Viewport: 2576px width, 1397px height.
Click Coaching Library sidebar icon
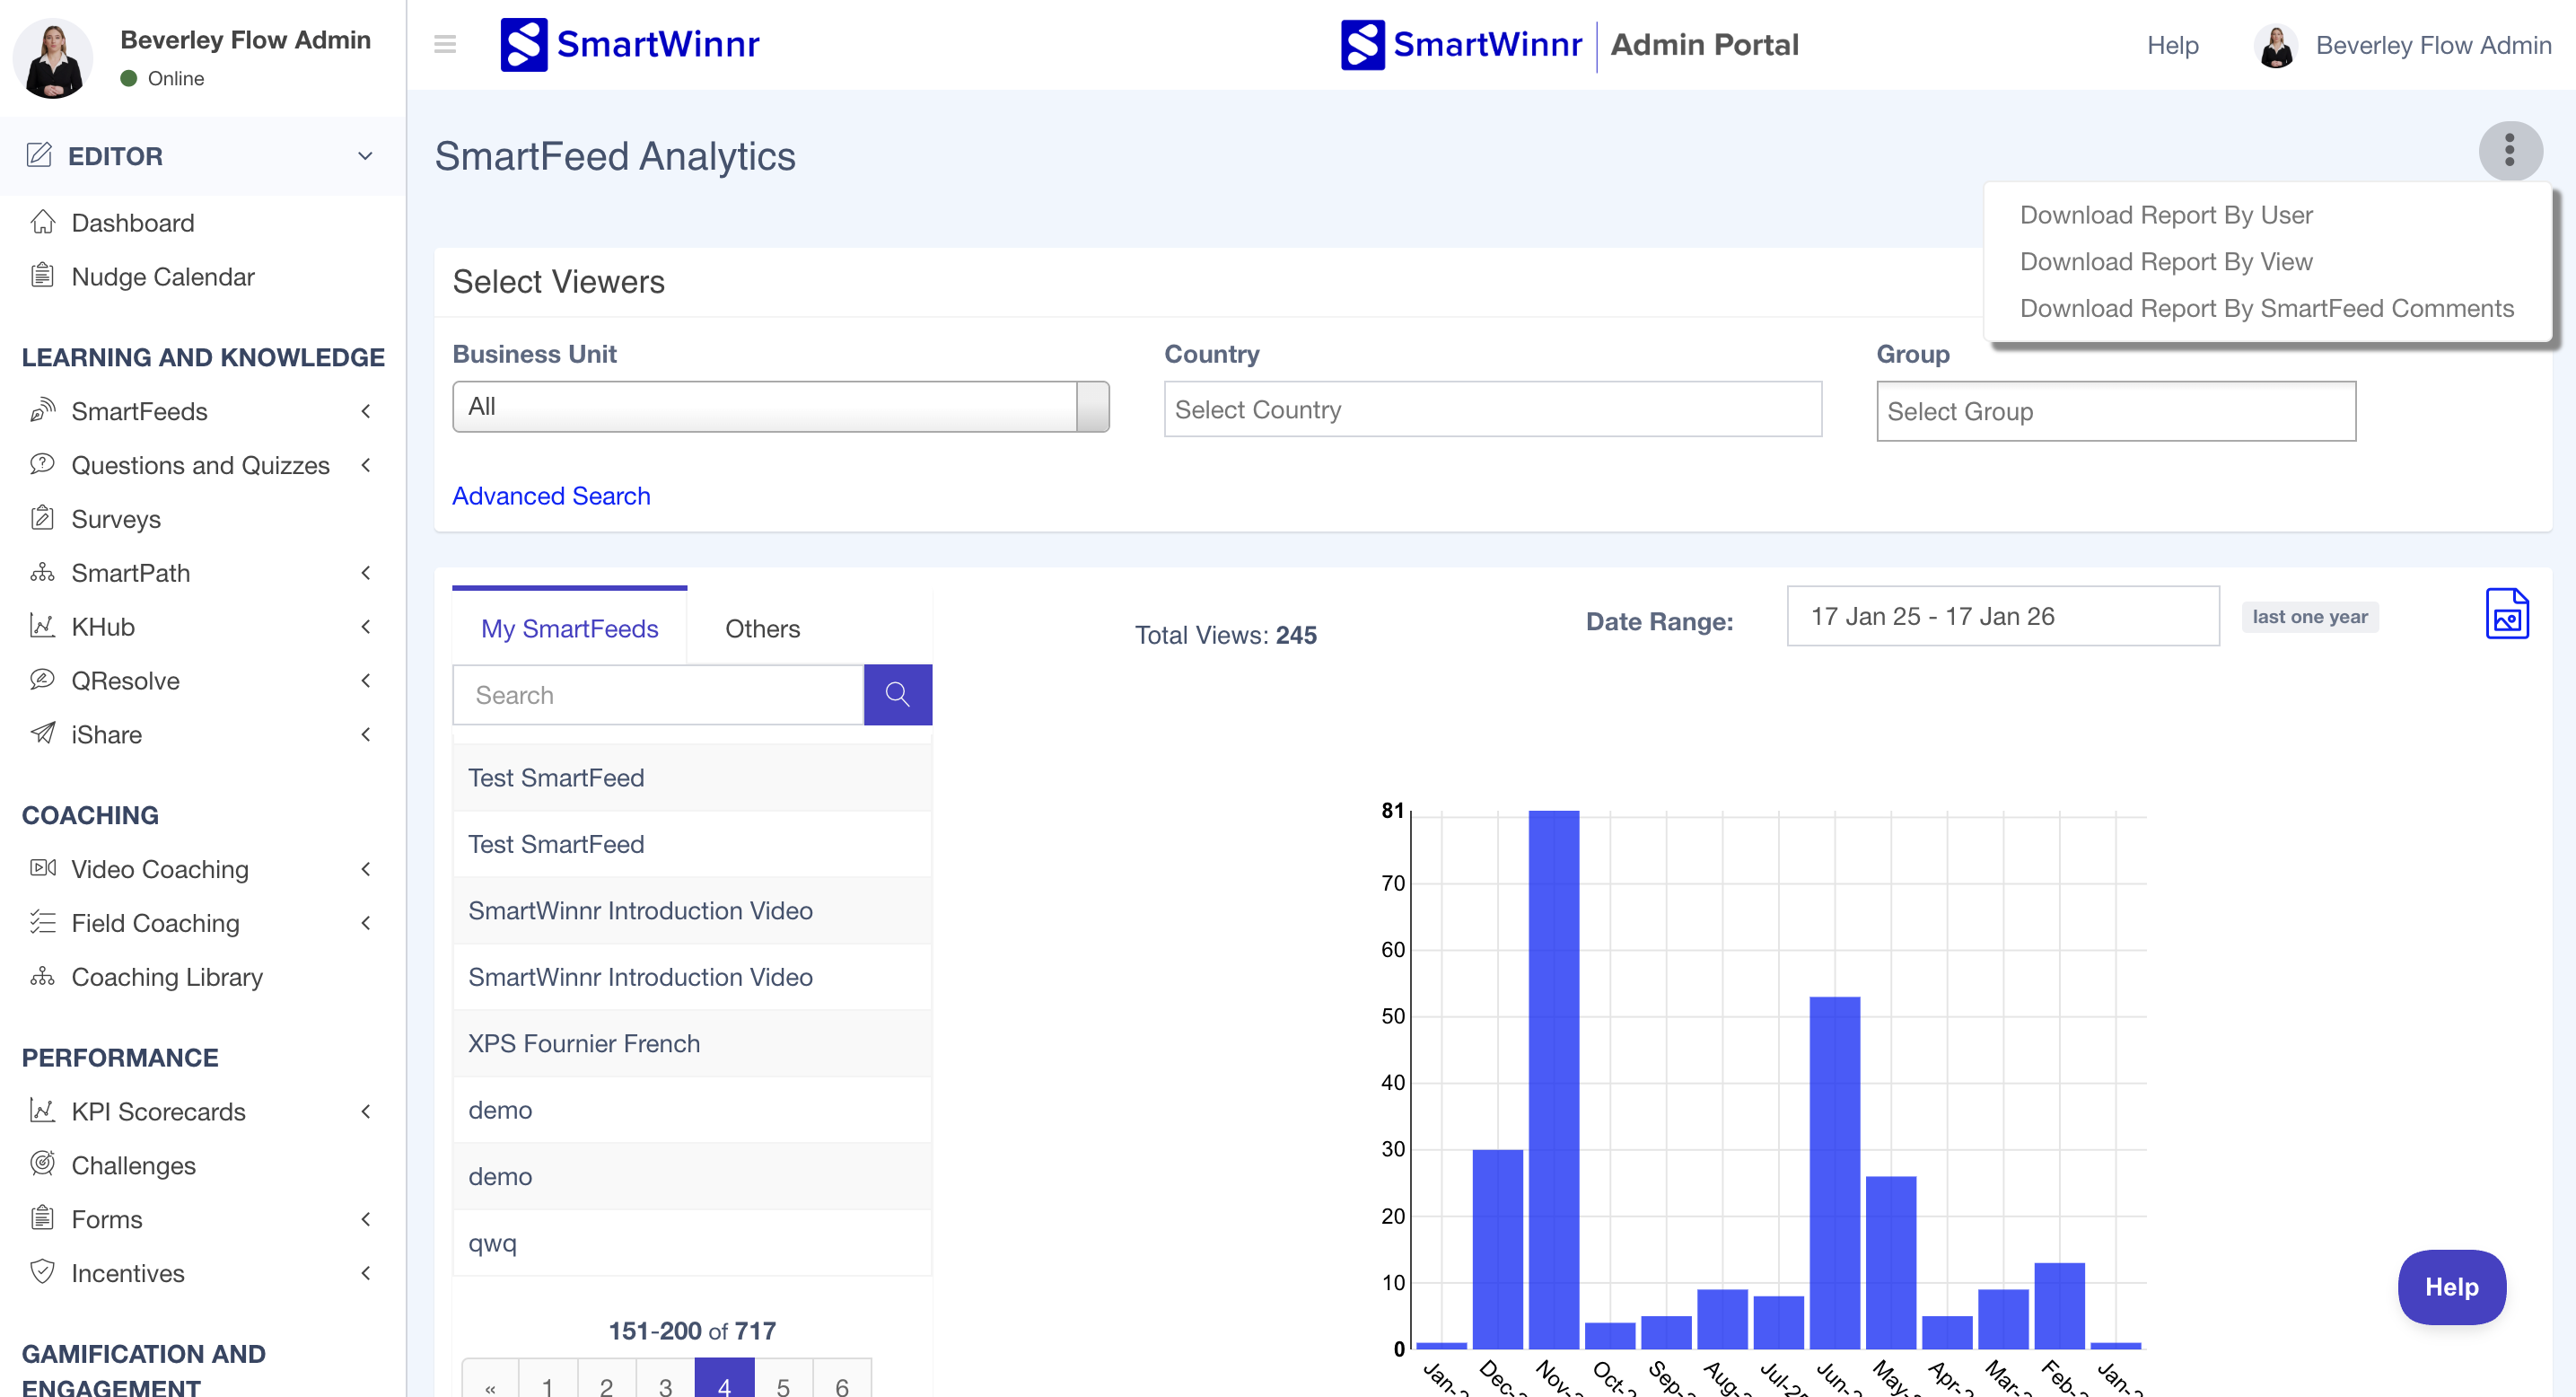click(x=42, y=976)
